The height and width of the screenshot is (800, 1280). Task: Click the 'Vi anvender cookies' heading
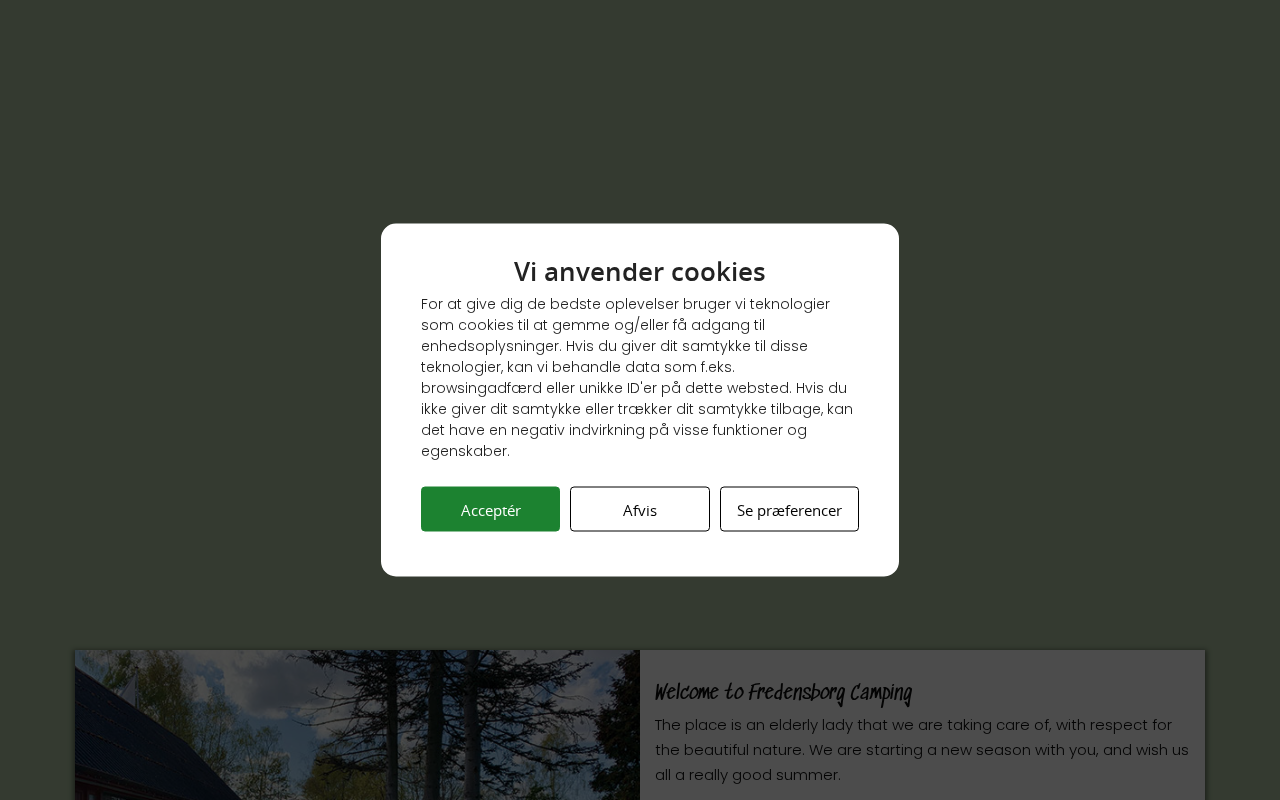pos(640,272)
